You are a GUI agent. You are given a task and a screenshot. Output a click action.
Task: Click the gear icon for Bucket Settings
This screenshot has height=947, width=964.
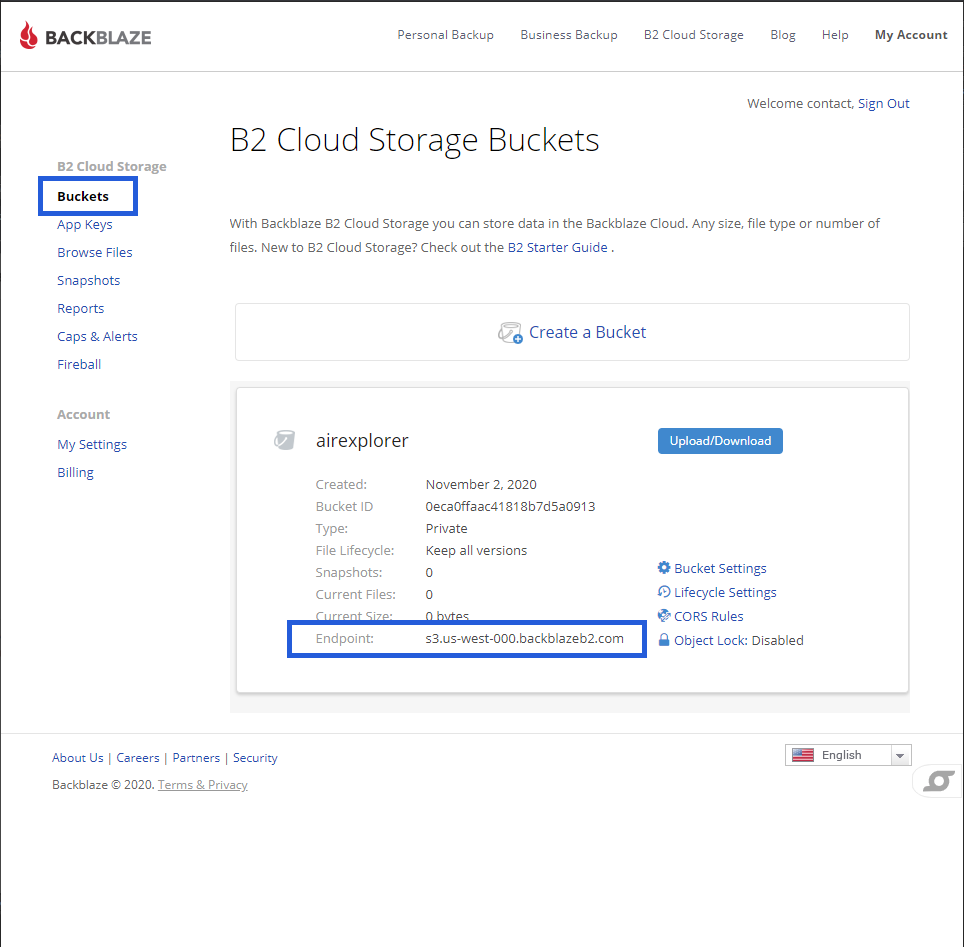(x=664, y=568)
